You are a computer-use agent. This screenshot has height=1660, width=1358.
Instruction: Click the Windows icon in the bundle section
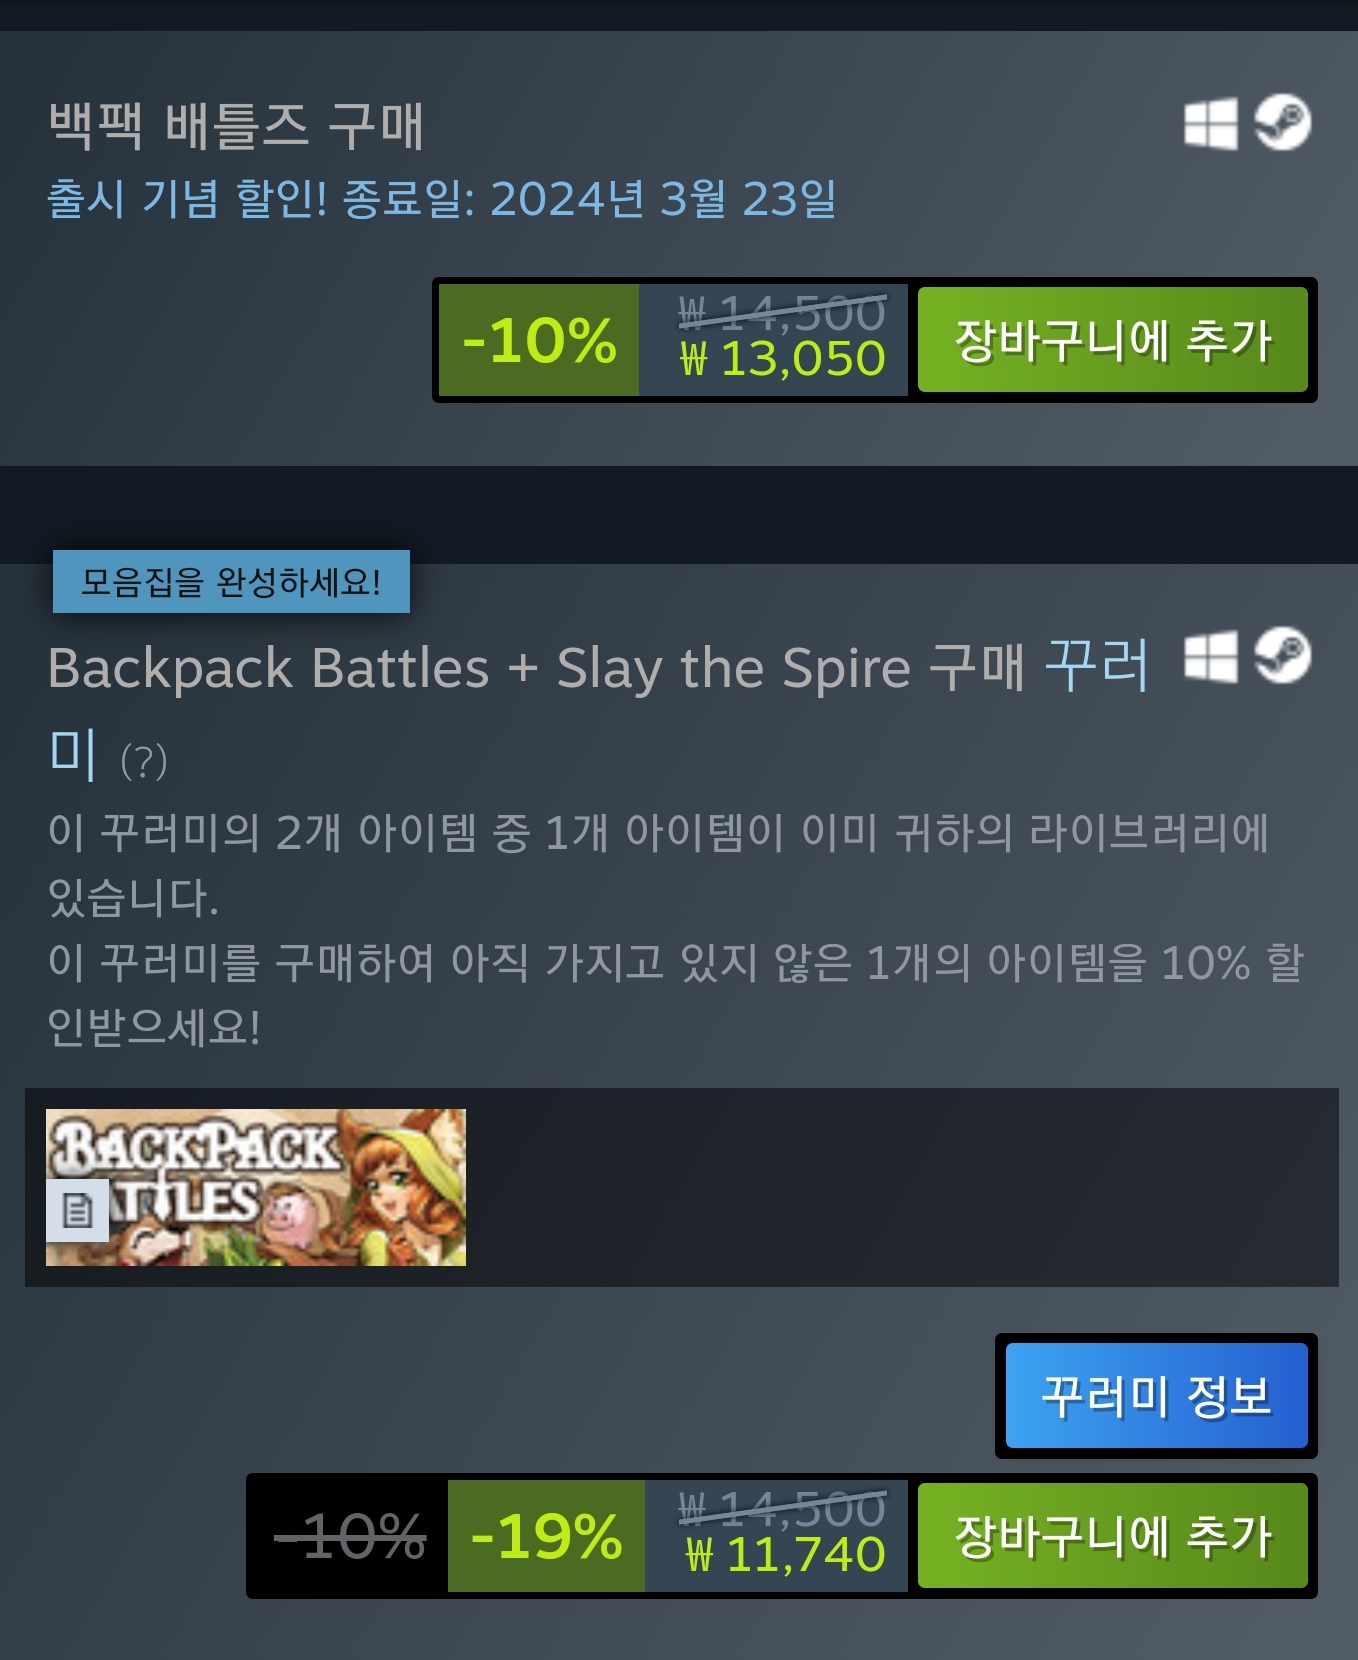(x=1210, y=657)
